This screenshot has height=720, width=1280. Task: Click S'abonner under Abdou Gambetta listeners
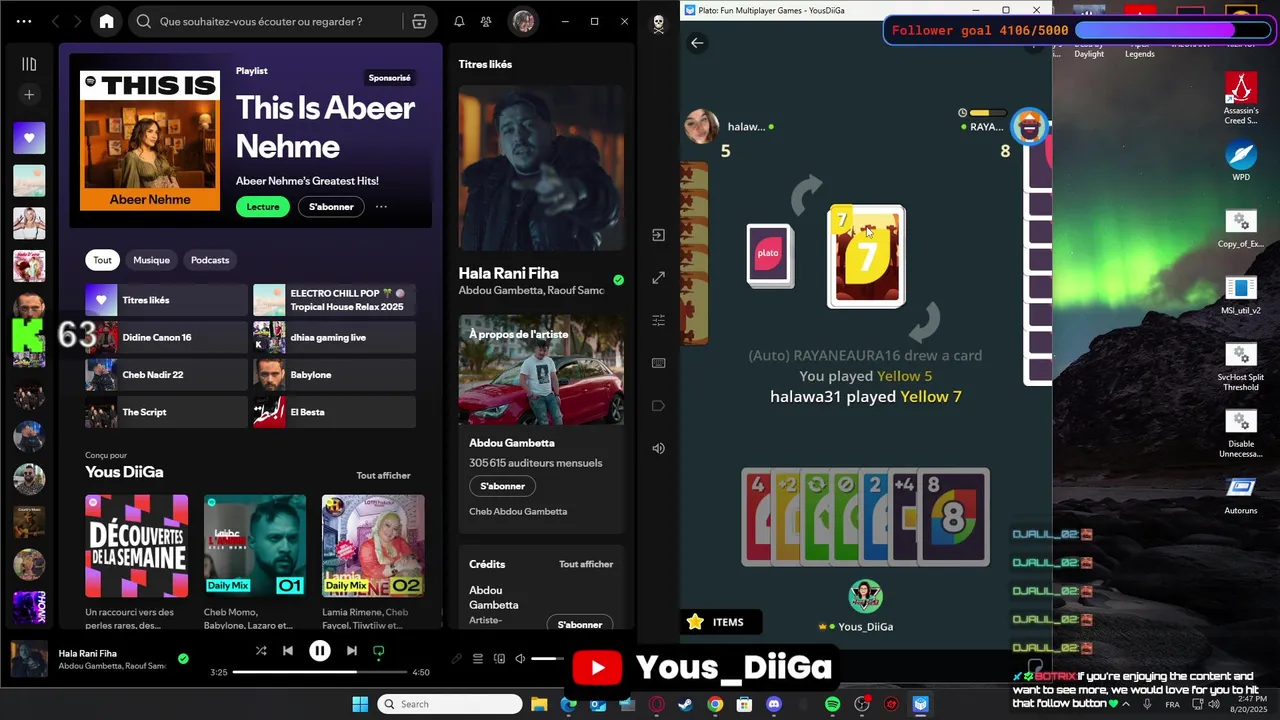[502, 486]
